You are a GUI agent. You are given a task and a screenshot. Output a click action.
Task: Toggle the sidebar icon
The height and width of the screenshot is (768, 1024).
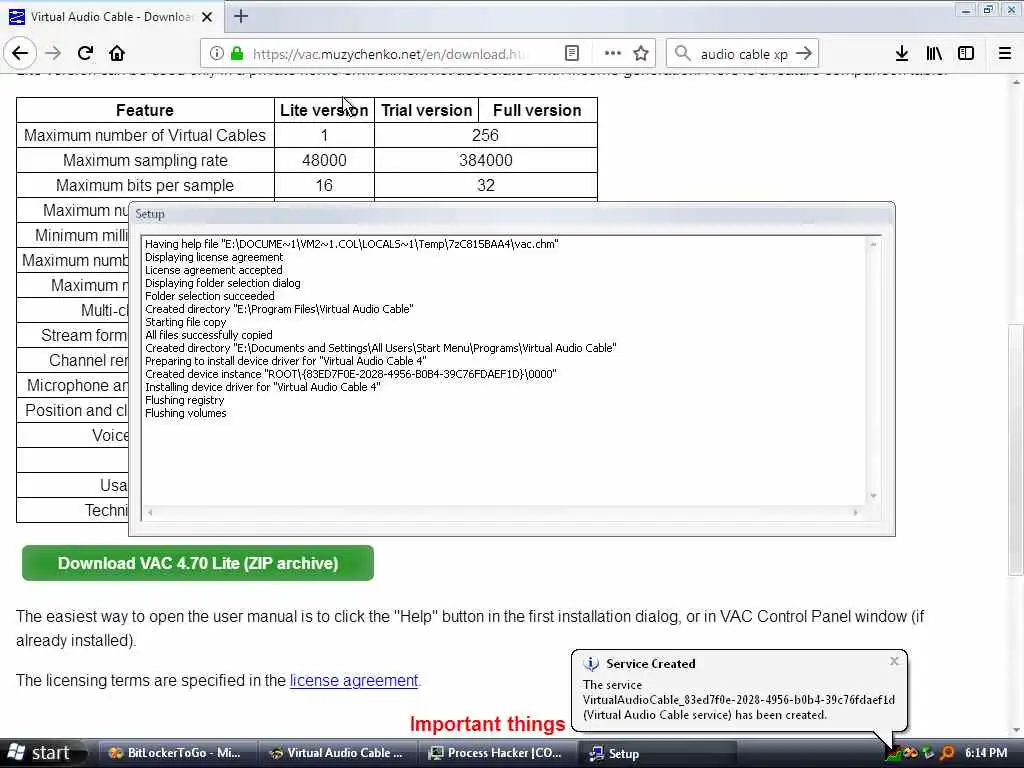tap(966, 54)
